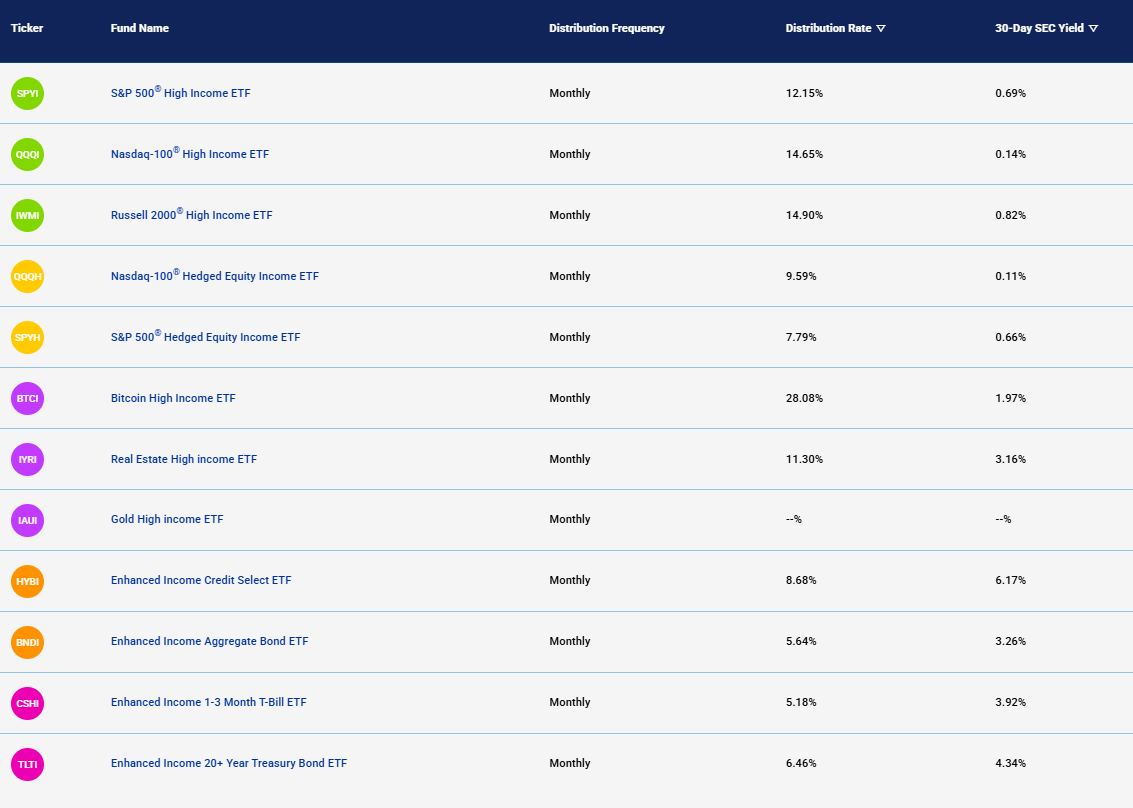Open Real Estate High income ETF link
This screenshot has height=808, width=1133.
click(184, 459)
